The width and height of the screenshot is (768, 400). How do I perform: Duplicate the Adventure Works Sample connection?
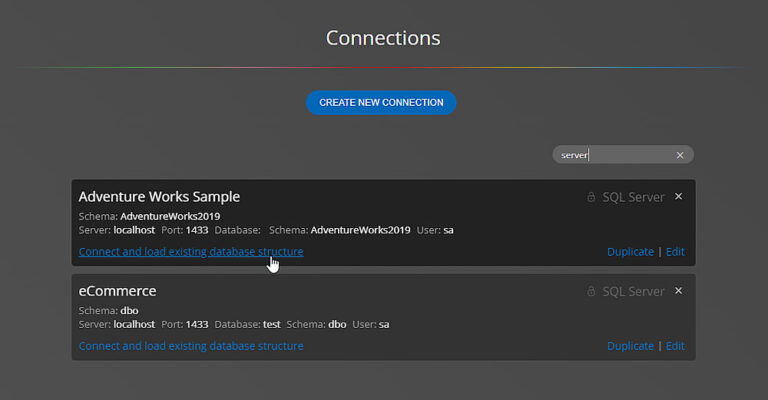pyautogui.click(x=630, y=252)
